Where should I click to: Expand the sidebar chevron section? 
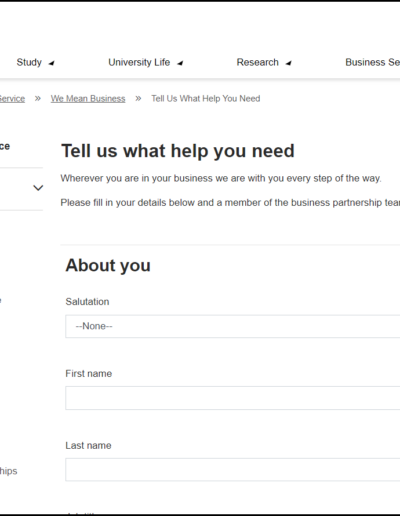point(38,188)
